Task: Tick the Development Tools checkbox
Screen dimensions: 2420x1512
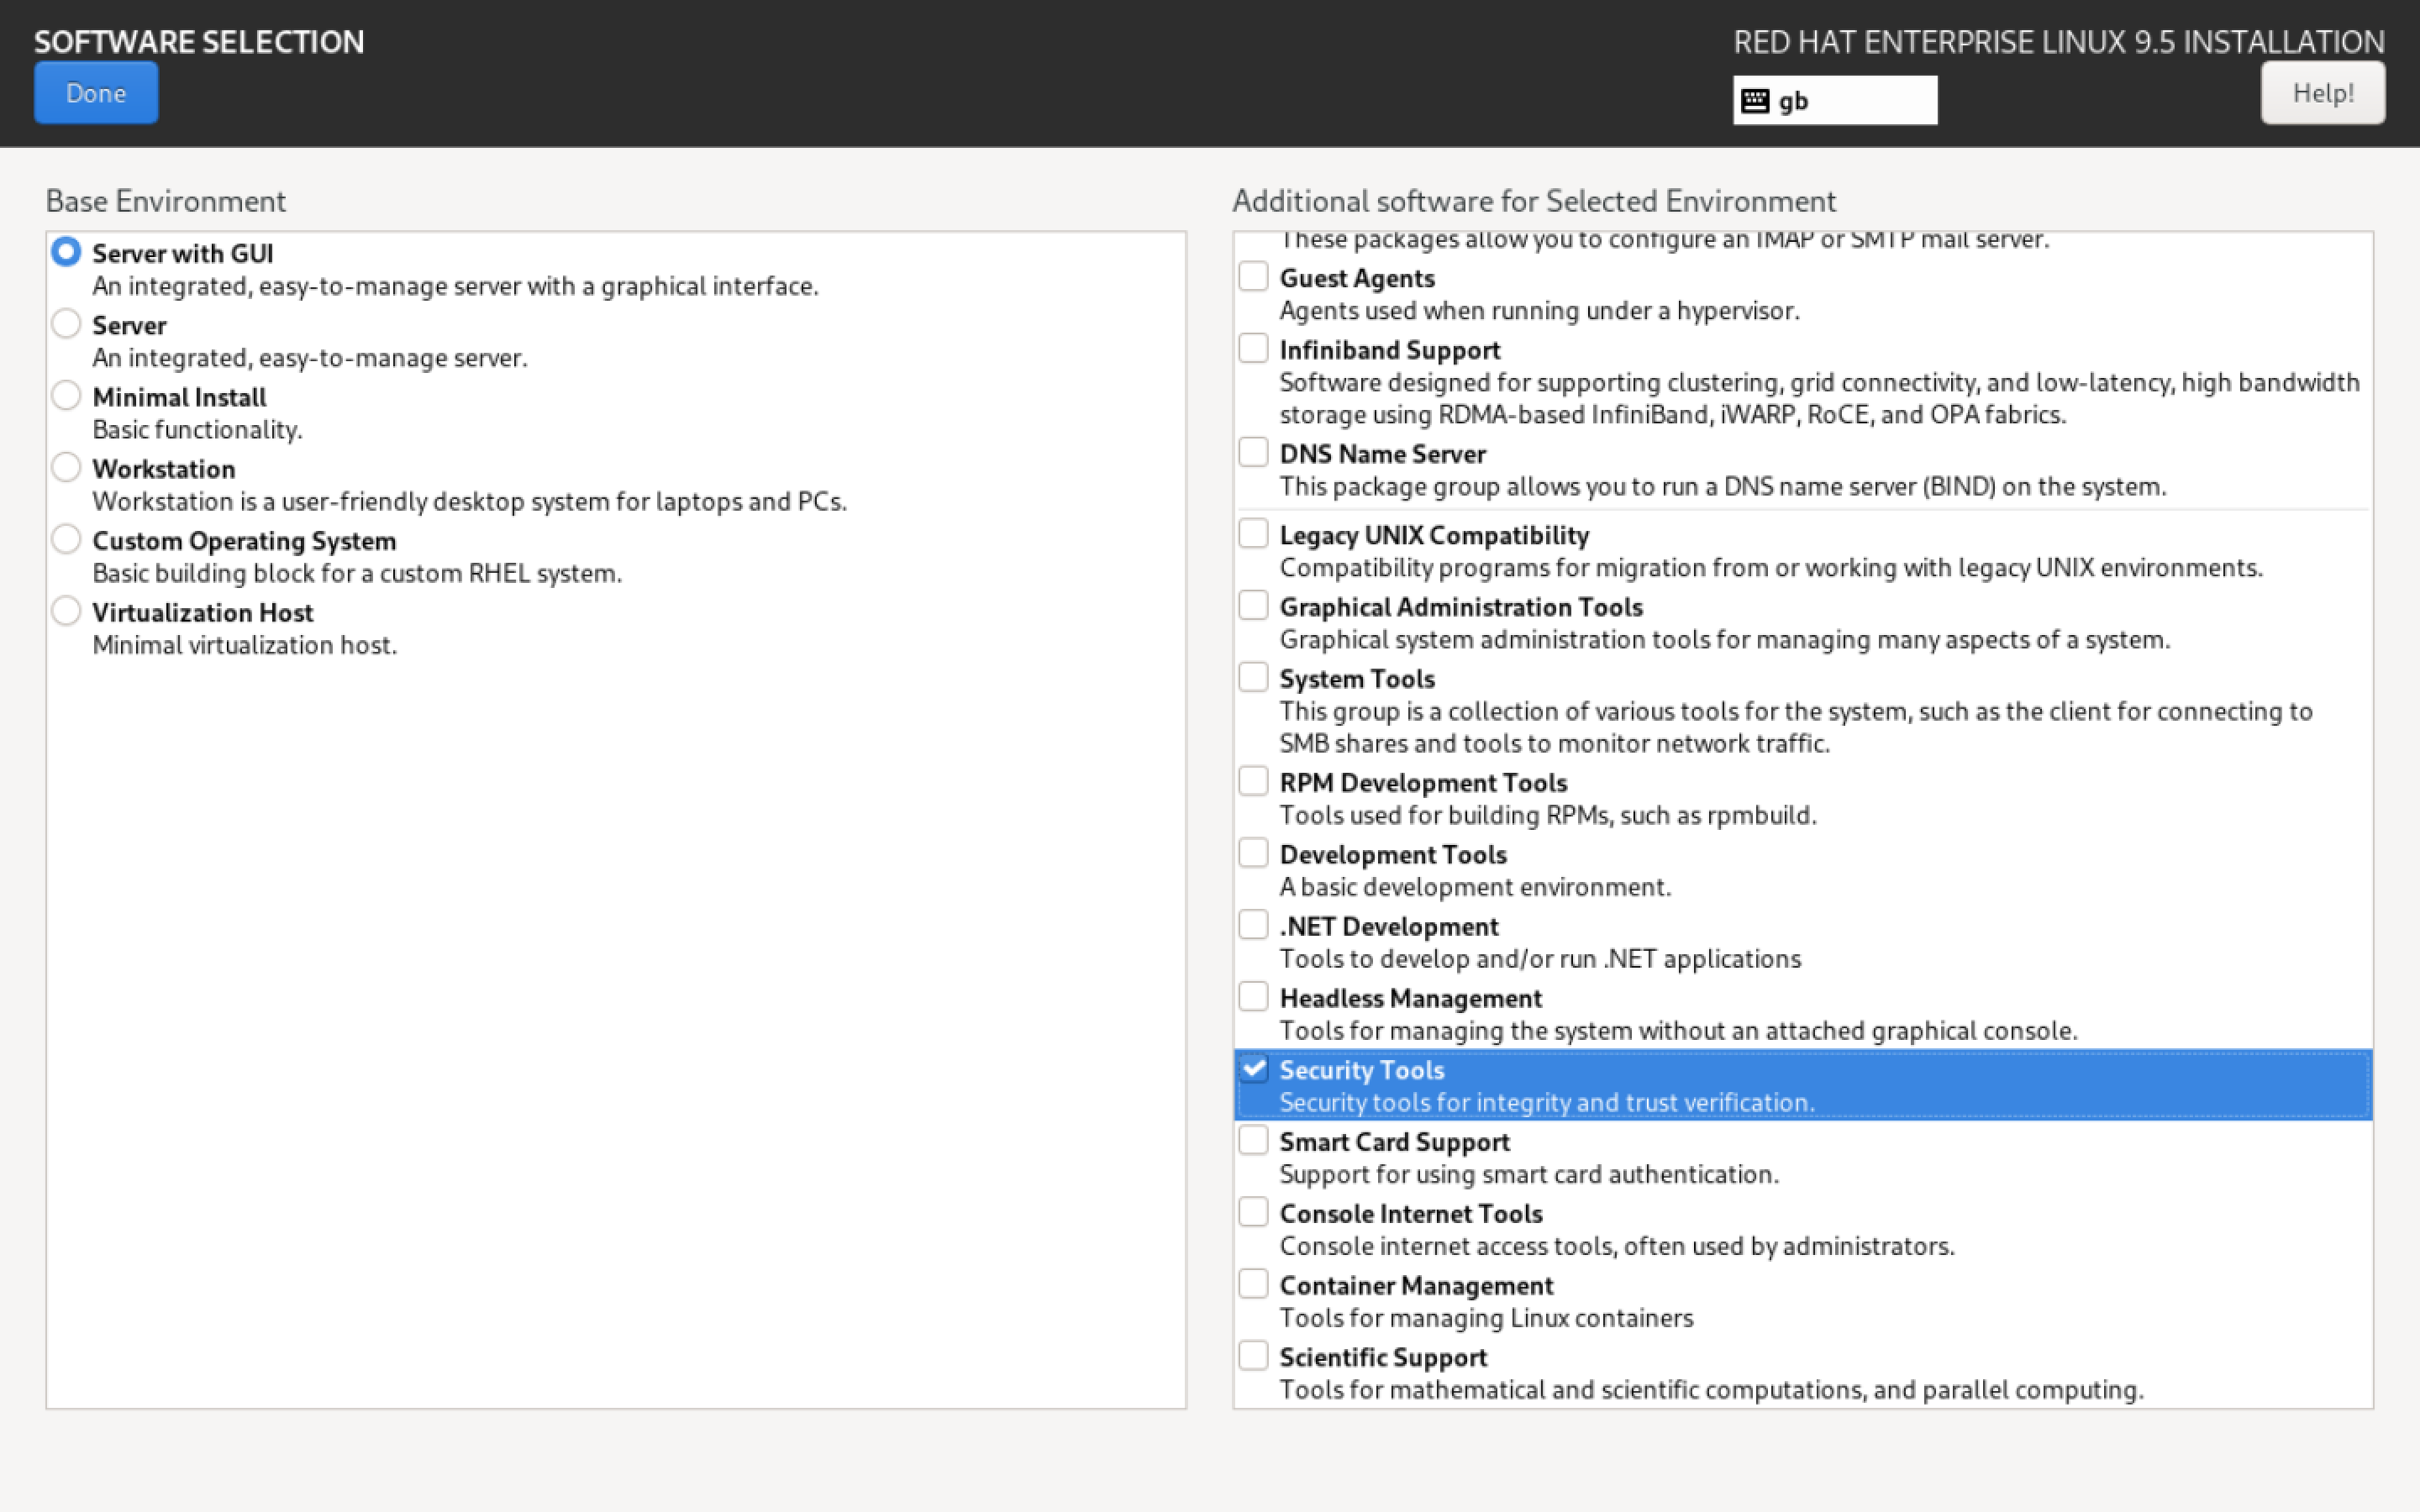Action: click(1253, 853)
